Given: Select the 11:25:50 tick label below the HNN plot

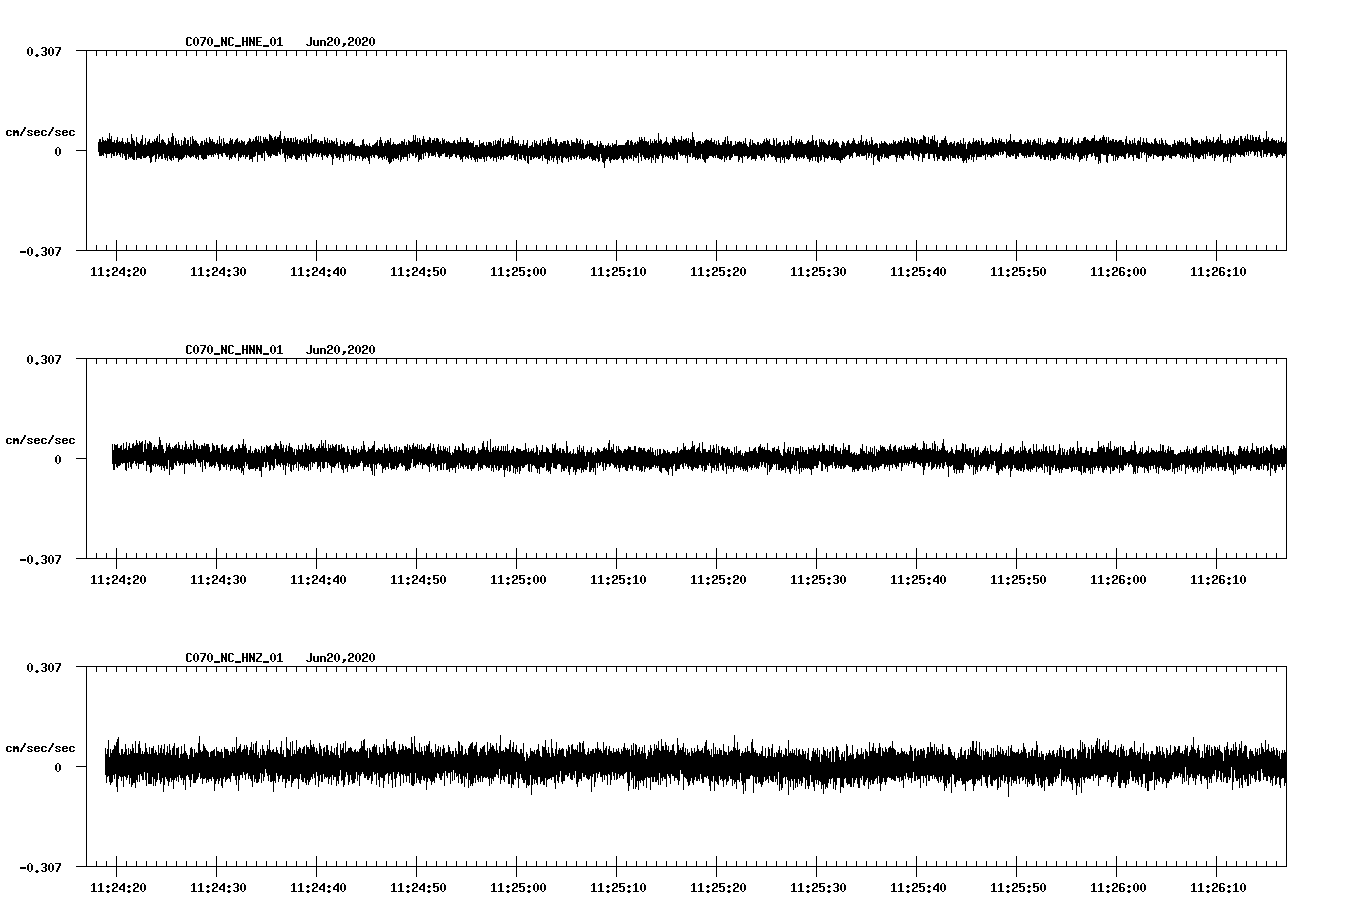Looking at the screenshot, I should [x=1018, y=580].
